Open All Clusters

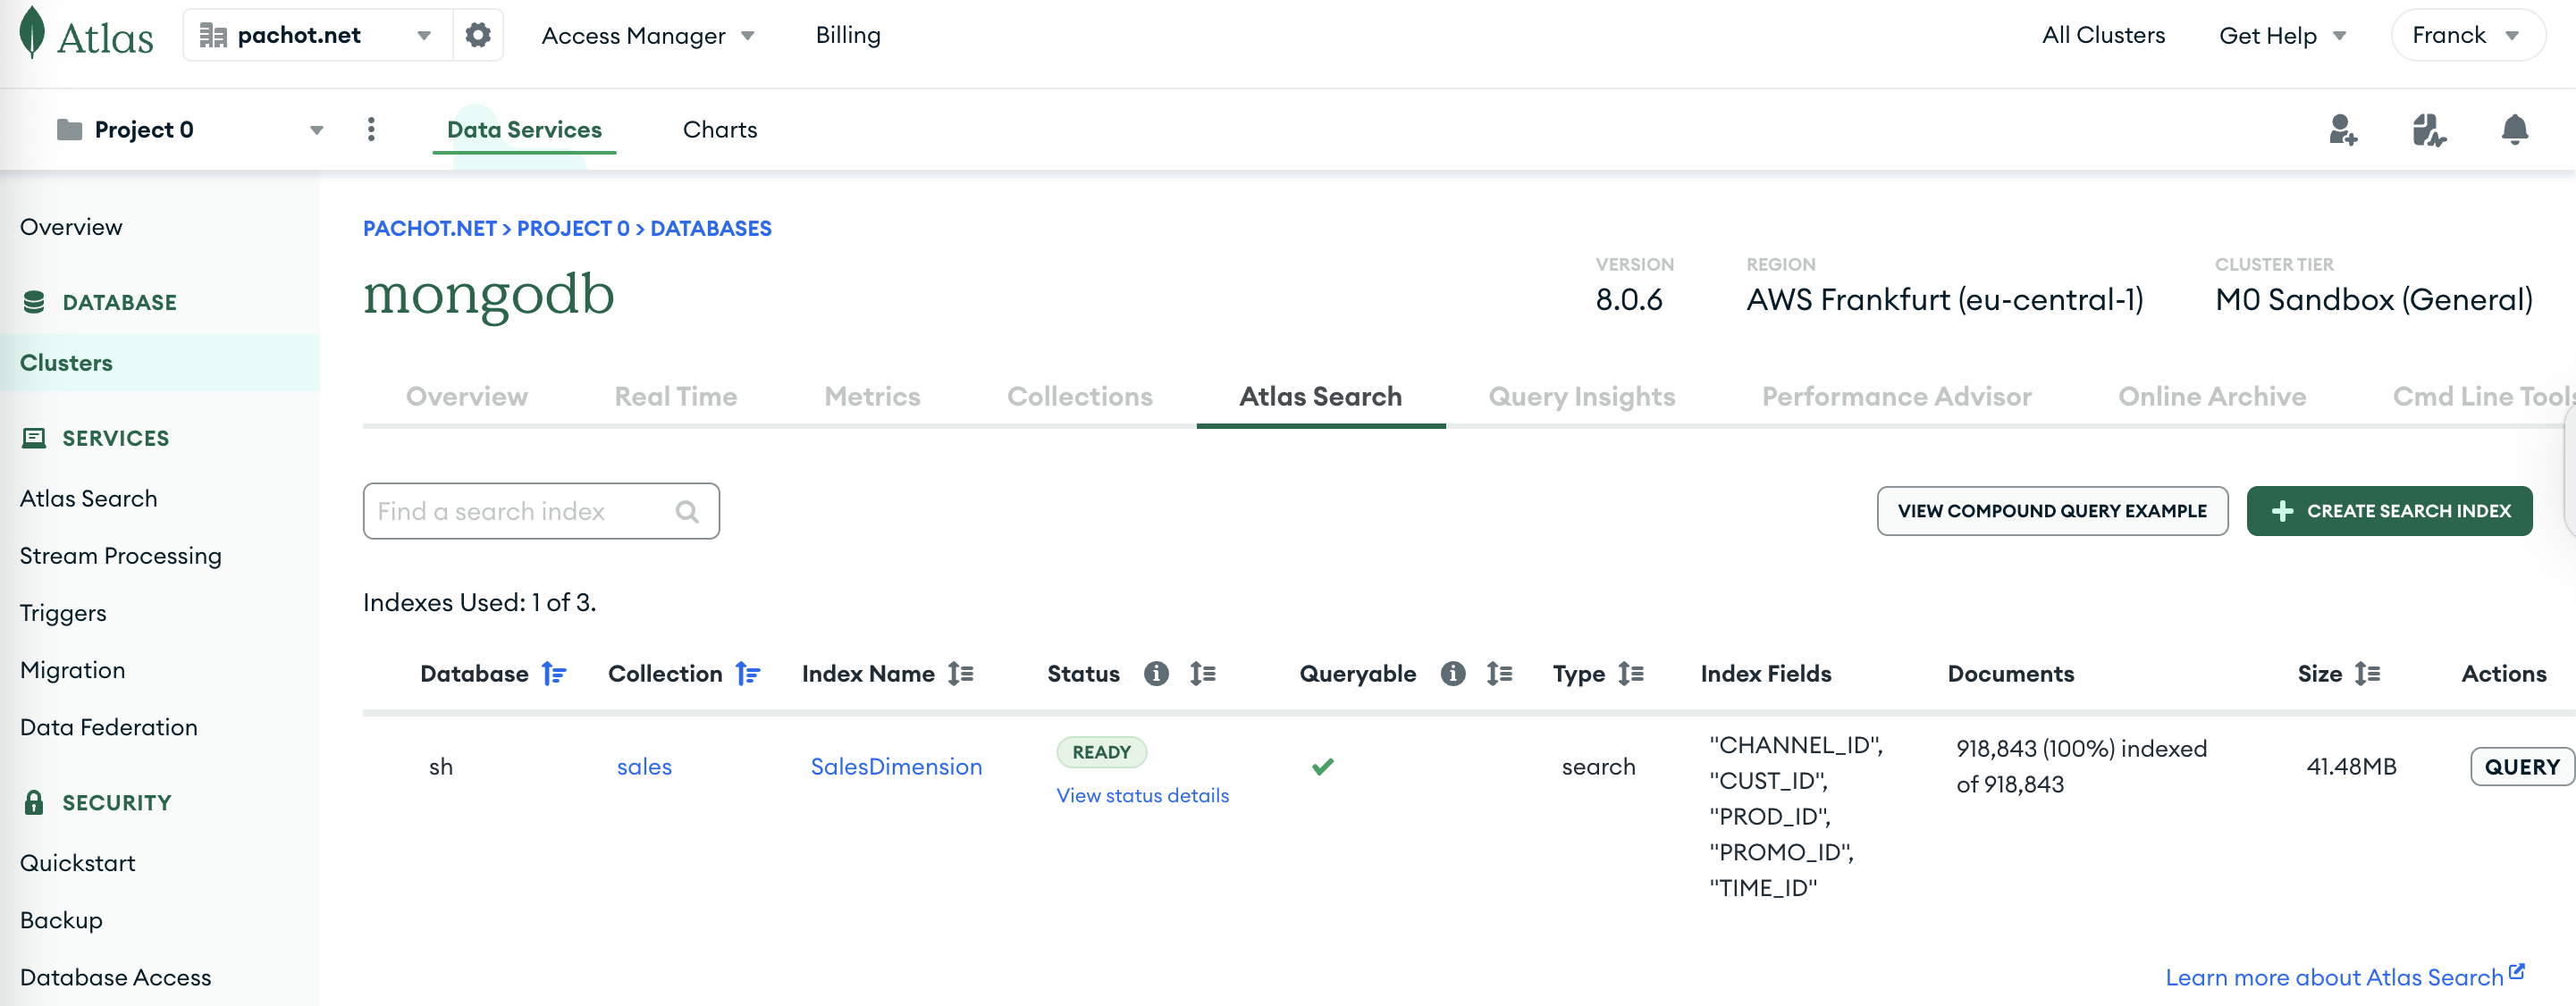[x=2103, y=35]
